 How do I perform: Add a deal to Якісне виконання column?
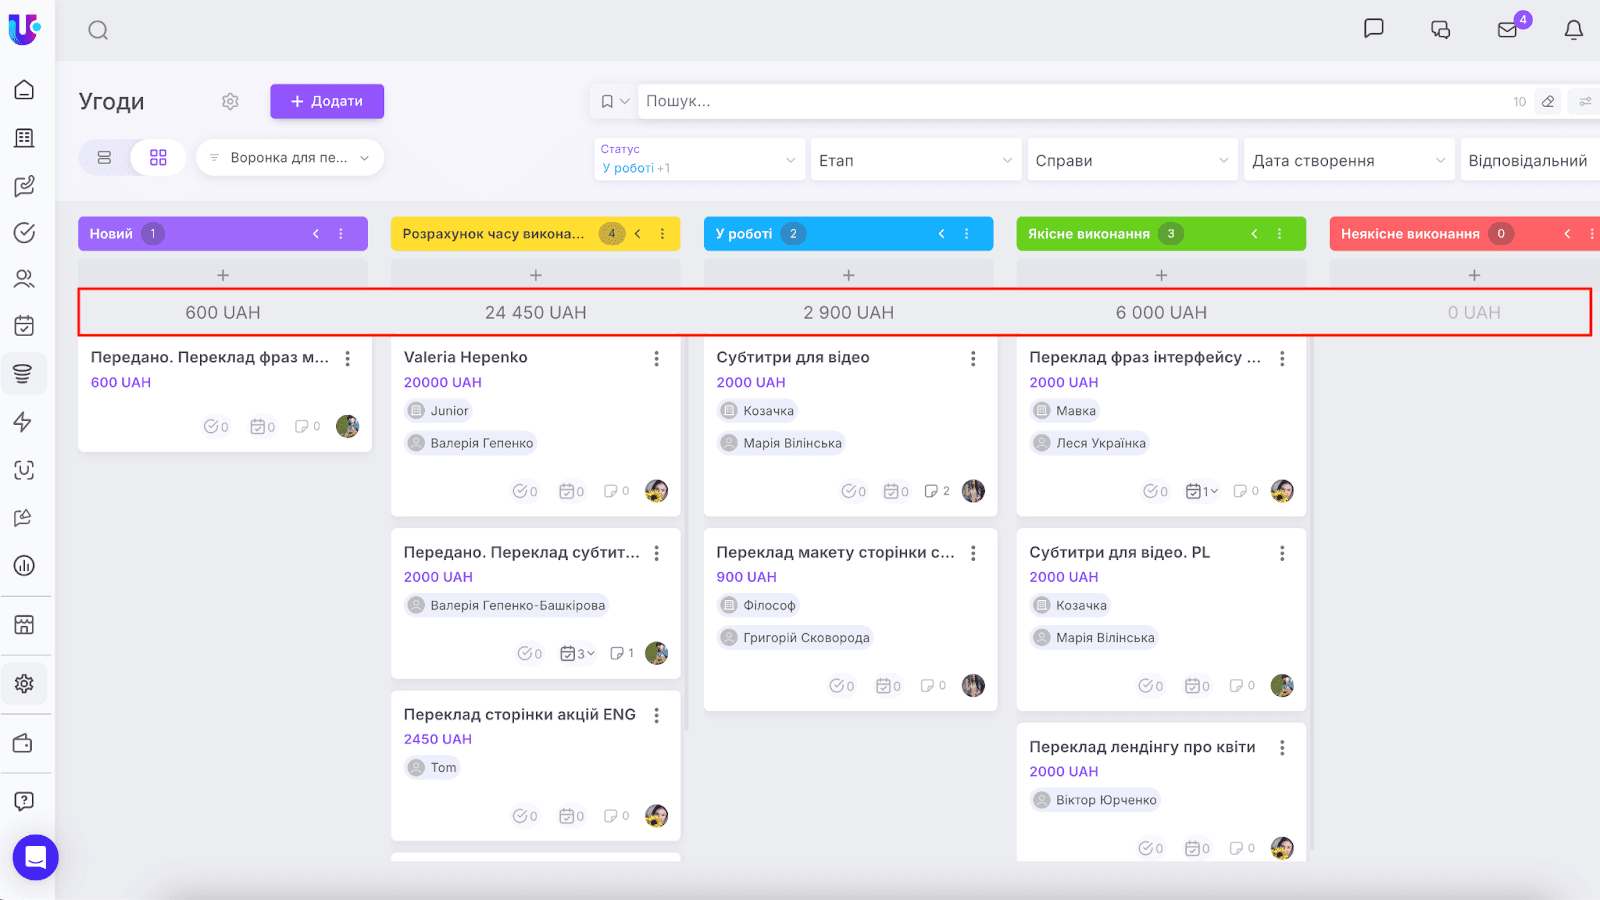point(1162,275)
